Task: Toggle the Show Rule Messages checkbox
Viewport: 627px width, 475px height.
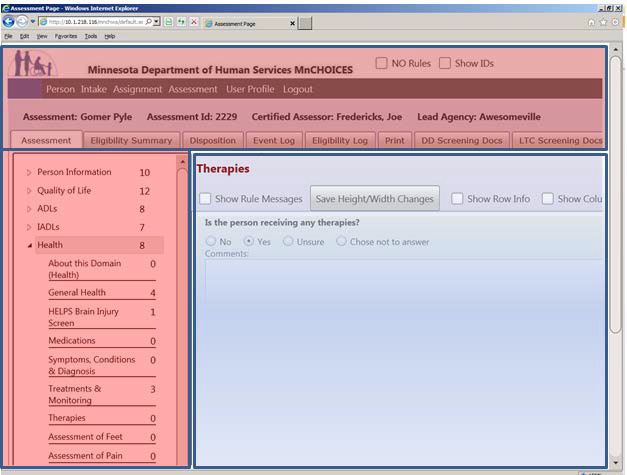Action: (205, 198)
